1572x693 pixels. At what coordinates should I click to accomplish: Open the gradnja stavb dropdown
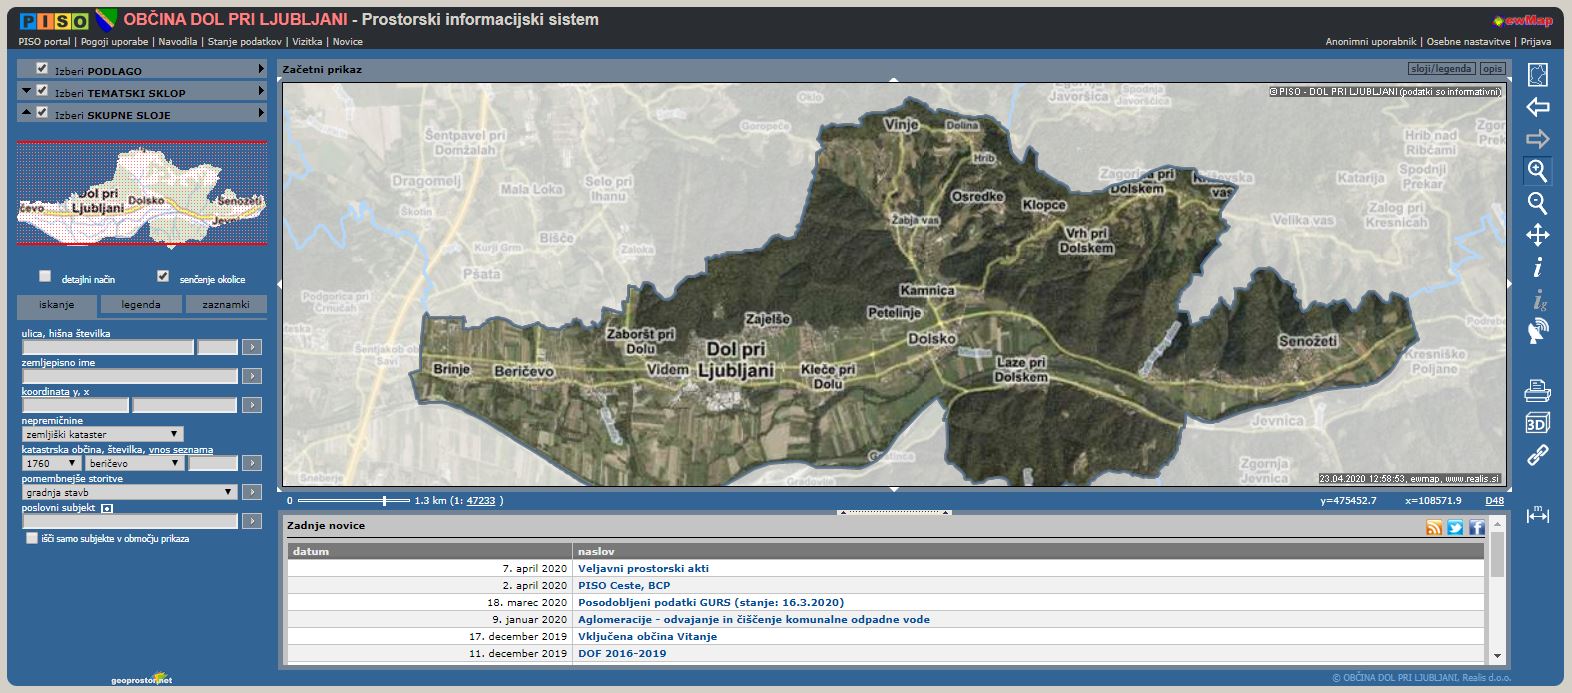pyautogui.click(x=129, y=492)
